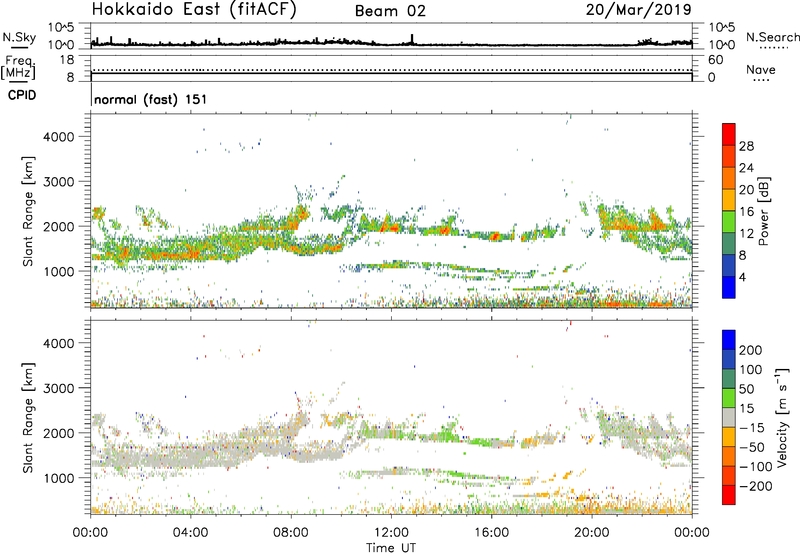Click the power range-time plot panel
Screen dimensions: 800x554
391,211
